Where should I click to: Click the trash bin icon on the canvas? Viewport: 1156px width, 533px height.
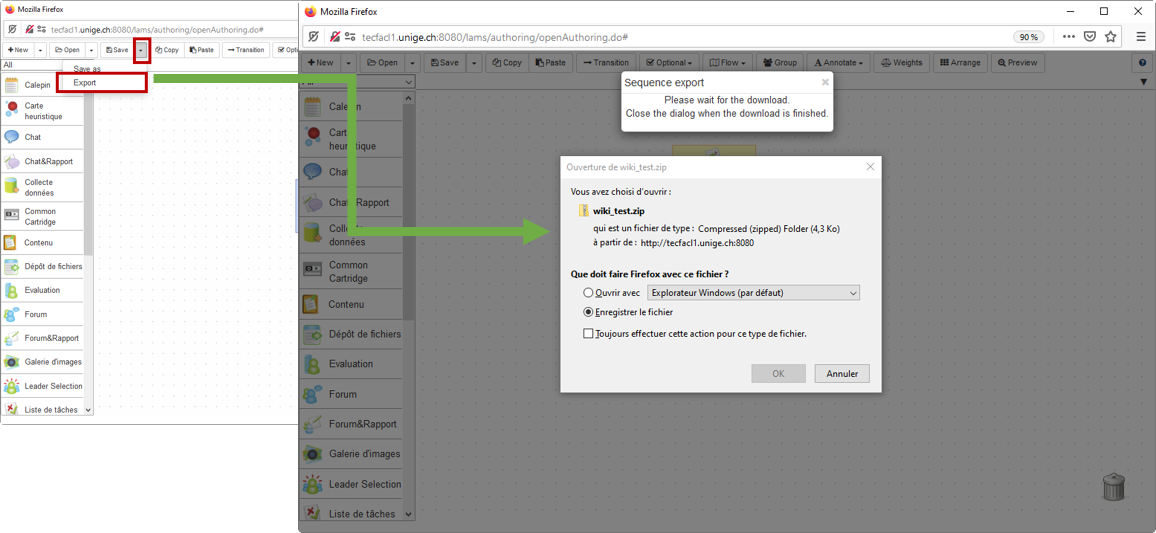pos(1114,486)
